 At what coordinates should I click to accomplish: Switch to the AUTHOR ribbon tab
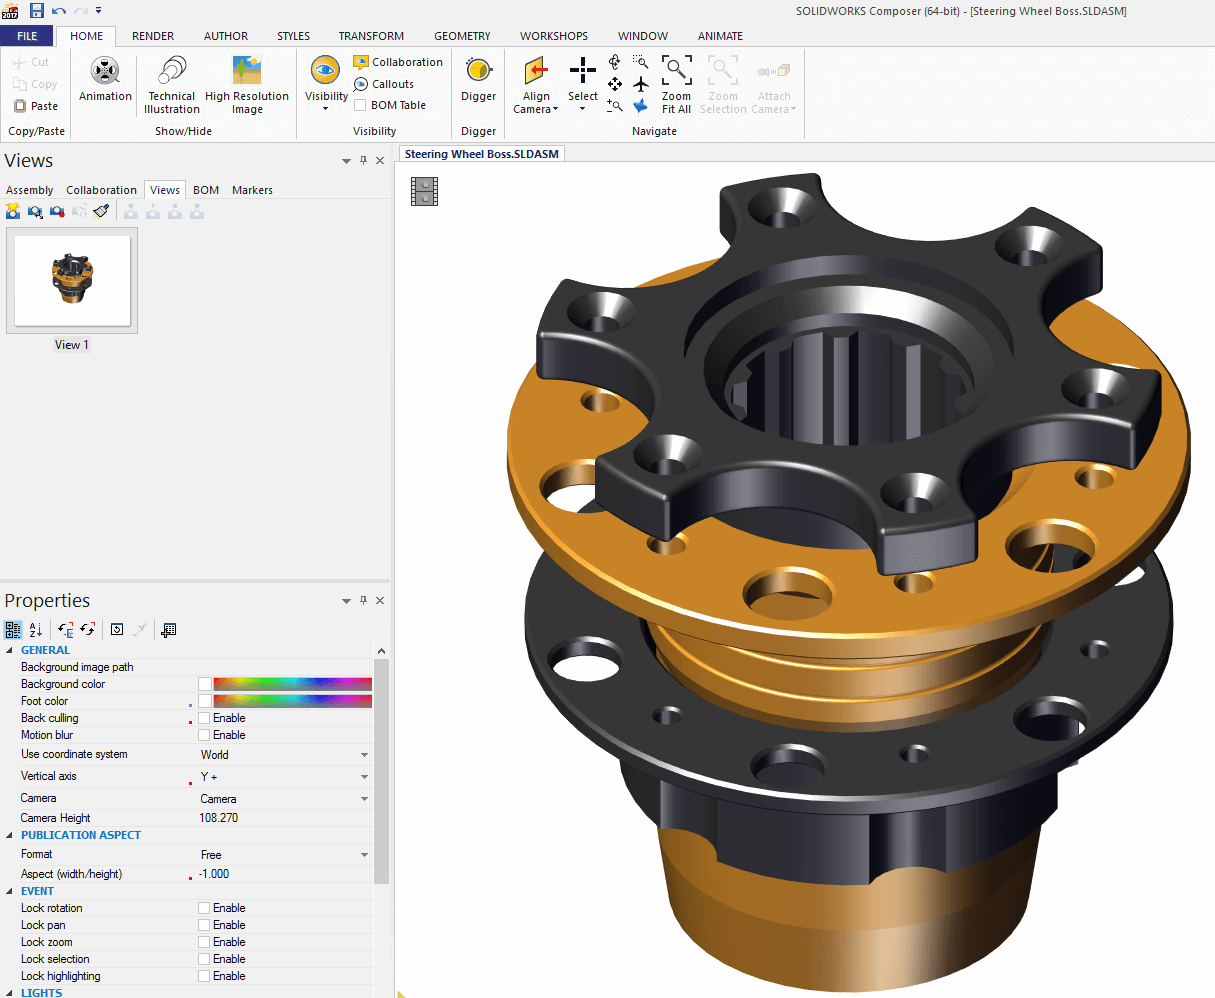226,36
